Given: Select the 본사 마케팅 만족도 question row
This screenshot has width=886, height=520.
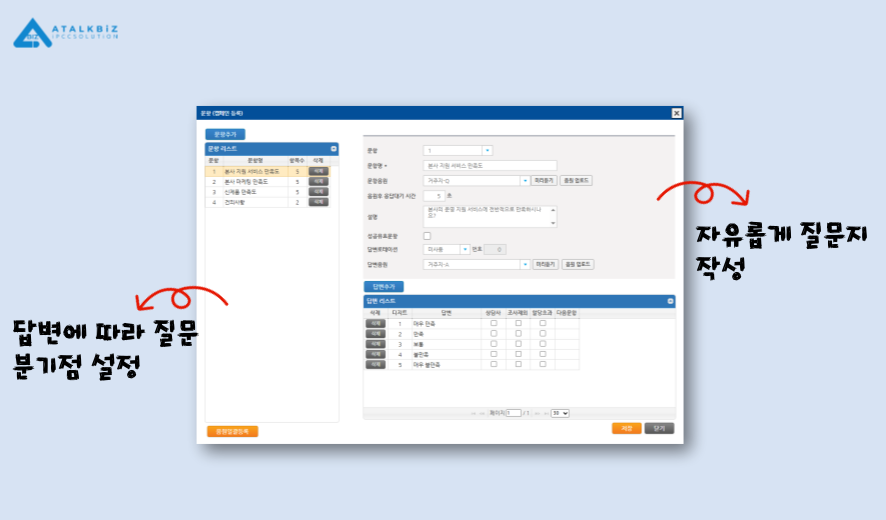Looking at the screenshot, I should click(x=250, y=182).
